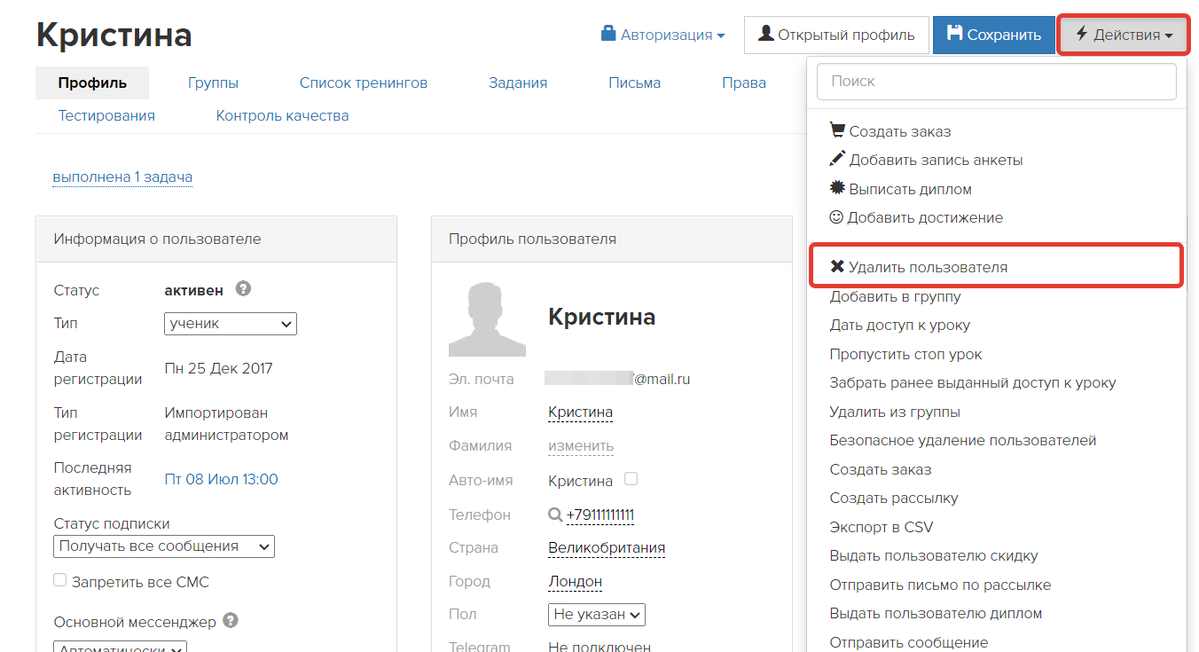Click the smiley icon beside Добавить достижение
The image size is (1199, 652).
(836, 217)
